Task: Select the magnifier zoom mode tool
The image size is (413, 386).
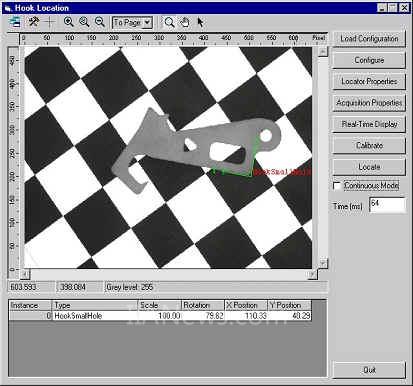Action: 169,22
